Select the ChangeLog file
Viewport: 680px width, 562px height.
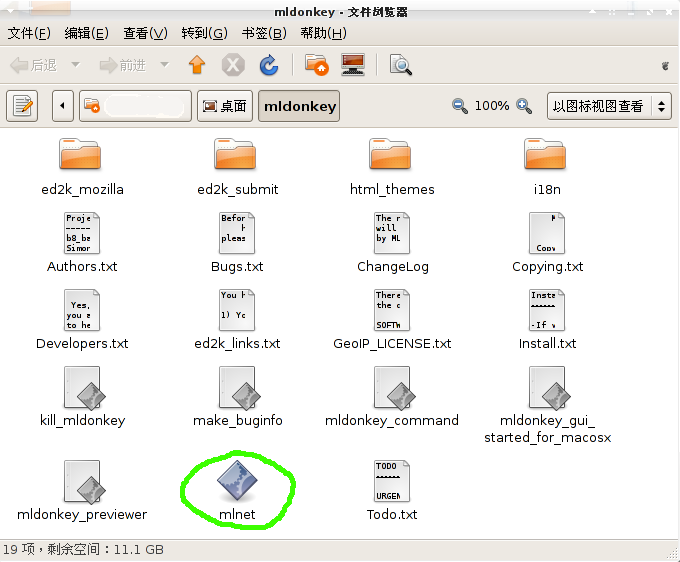coord(392,243)
